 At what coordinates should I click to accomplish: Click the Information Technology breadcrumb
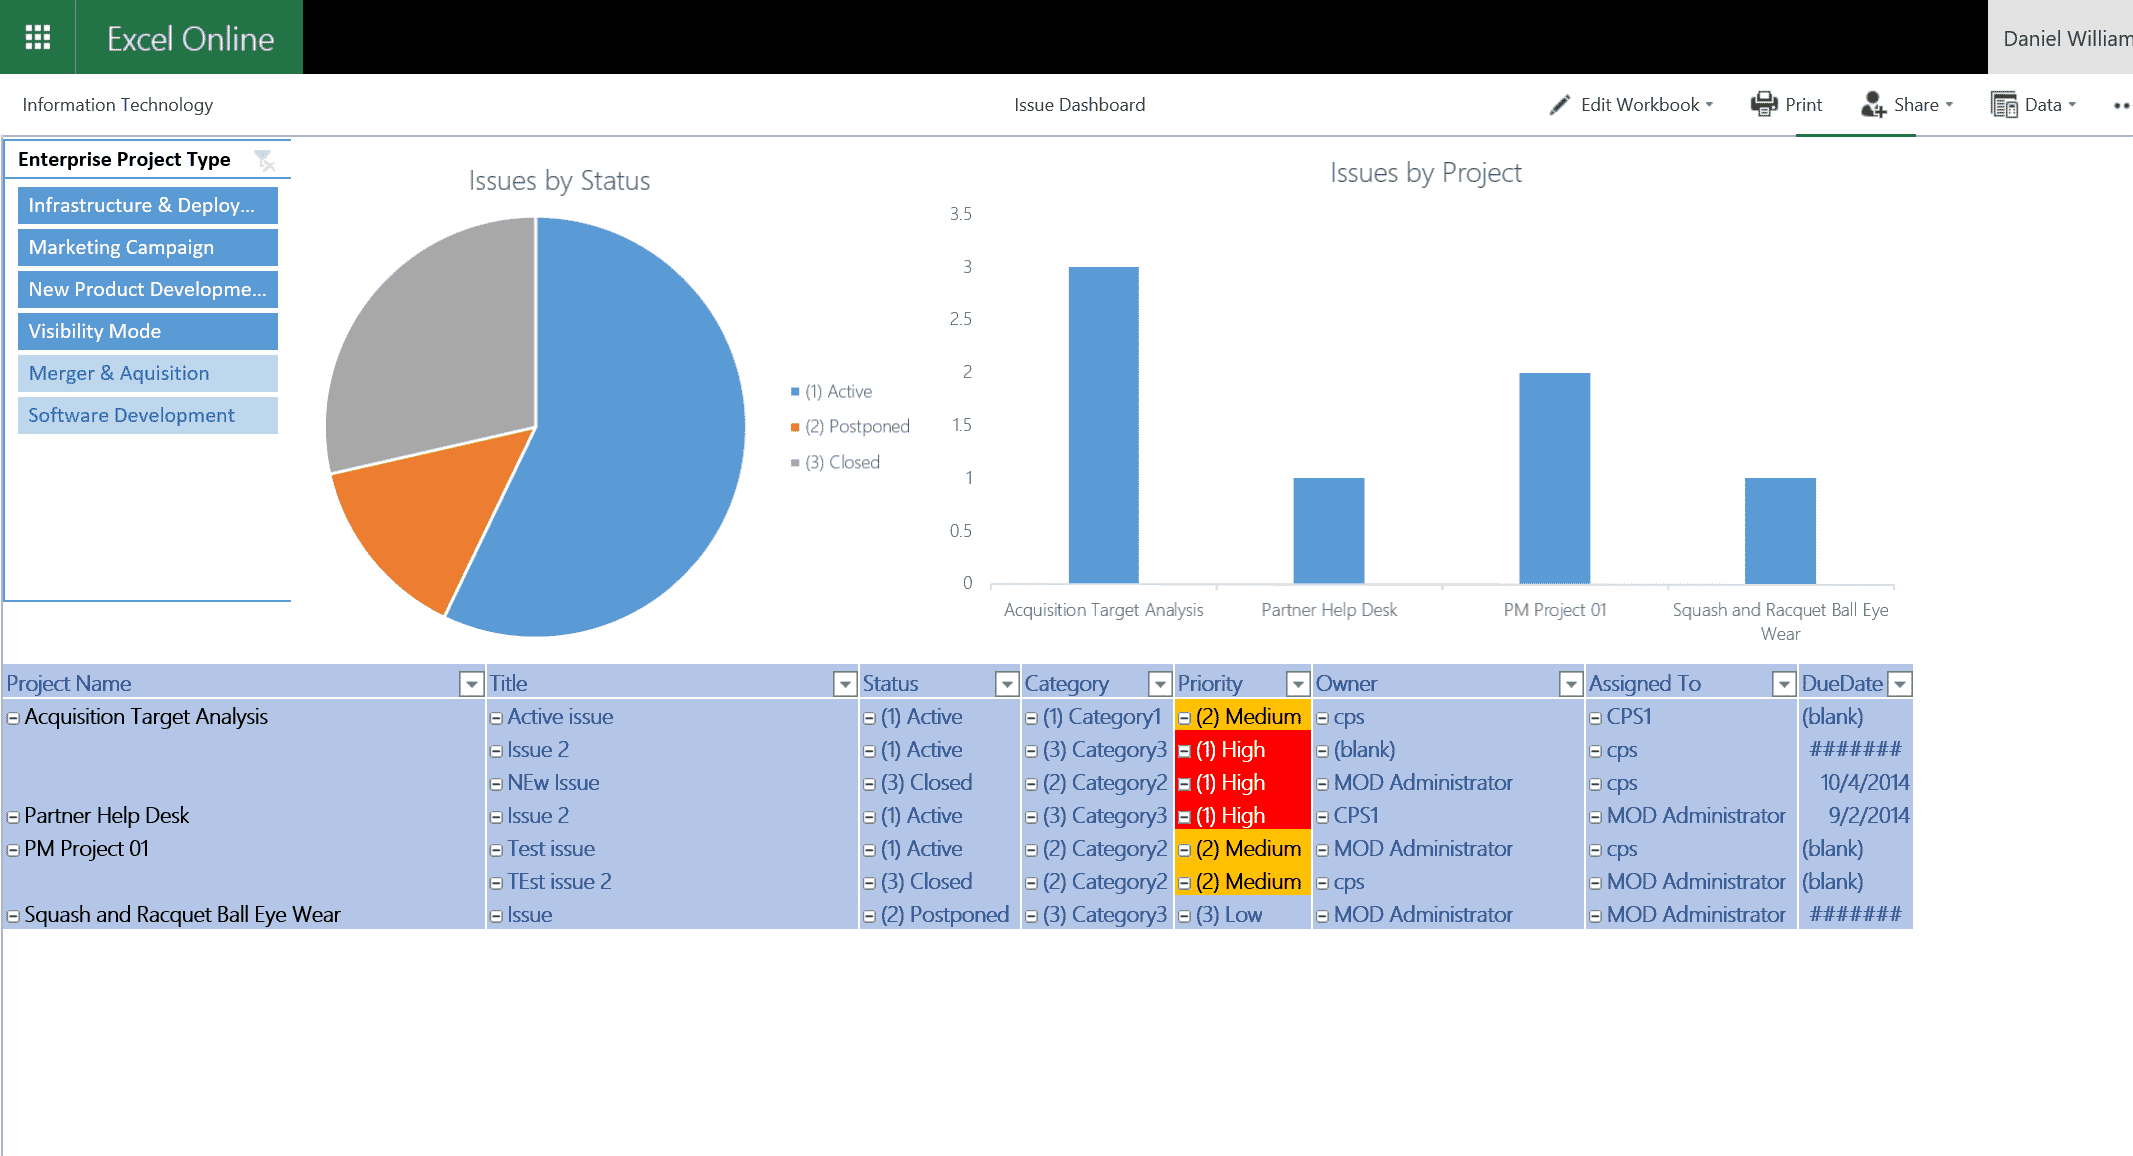click(117, 105)
